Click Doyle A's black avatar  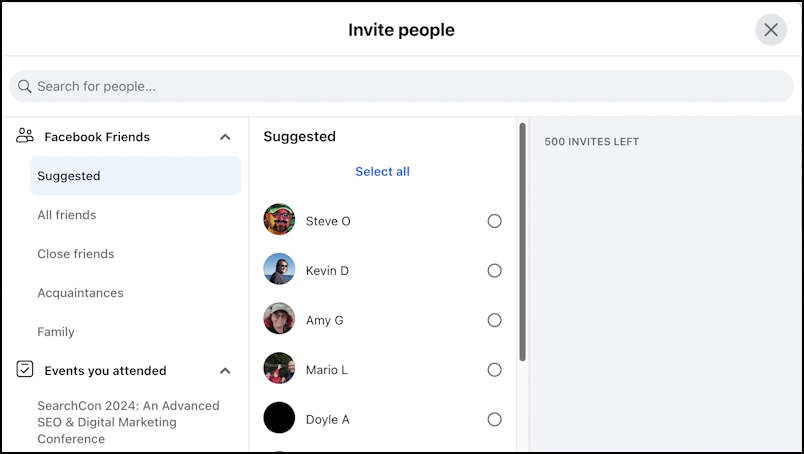click(x=279, y=418)
